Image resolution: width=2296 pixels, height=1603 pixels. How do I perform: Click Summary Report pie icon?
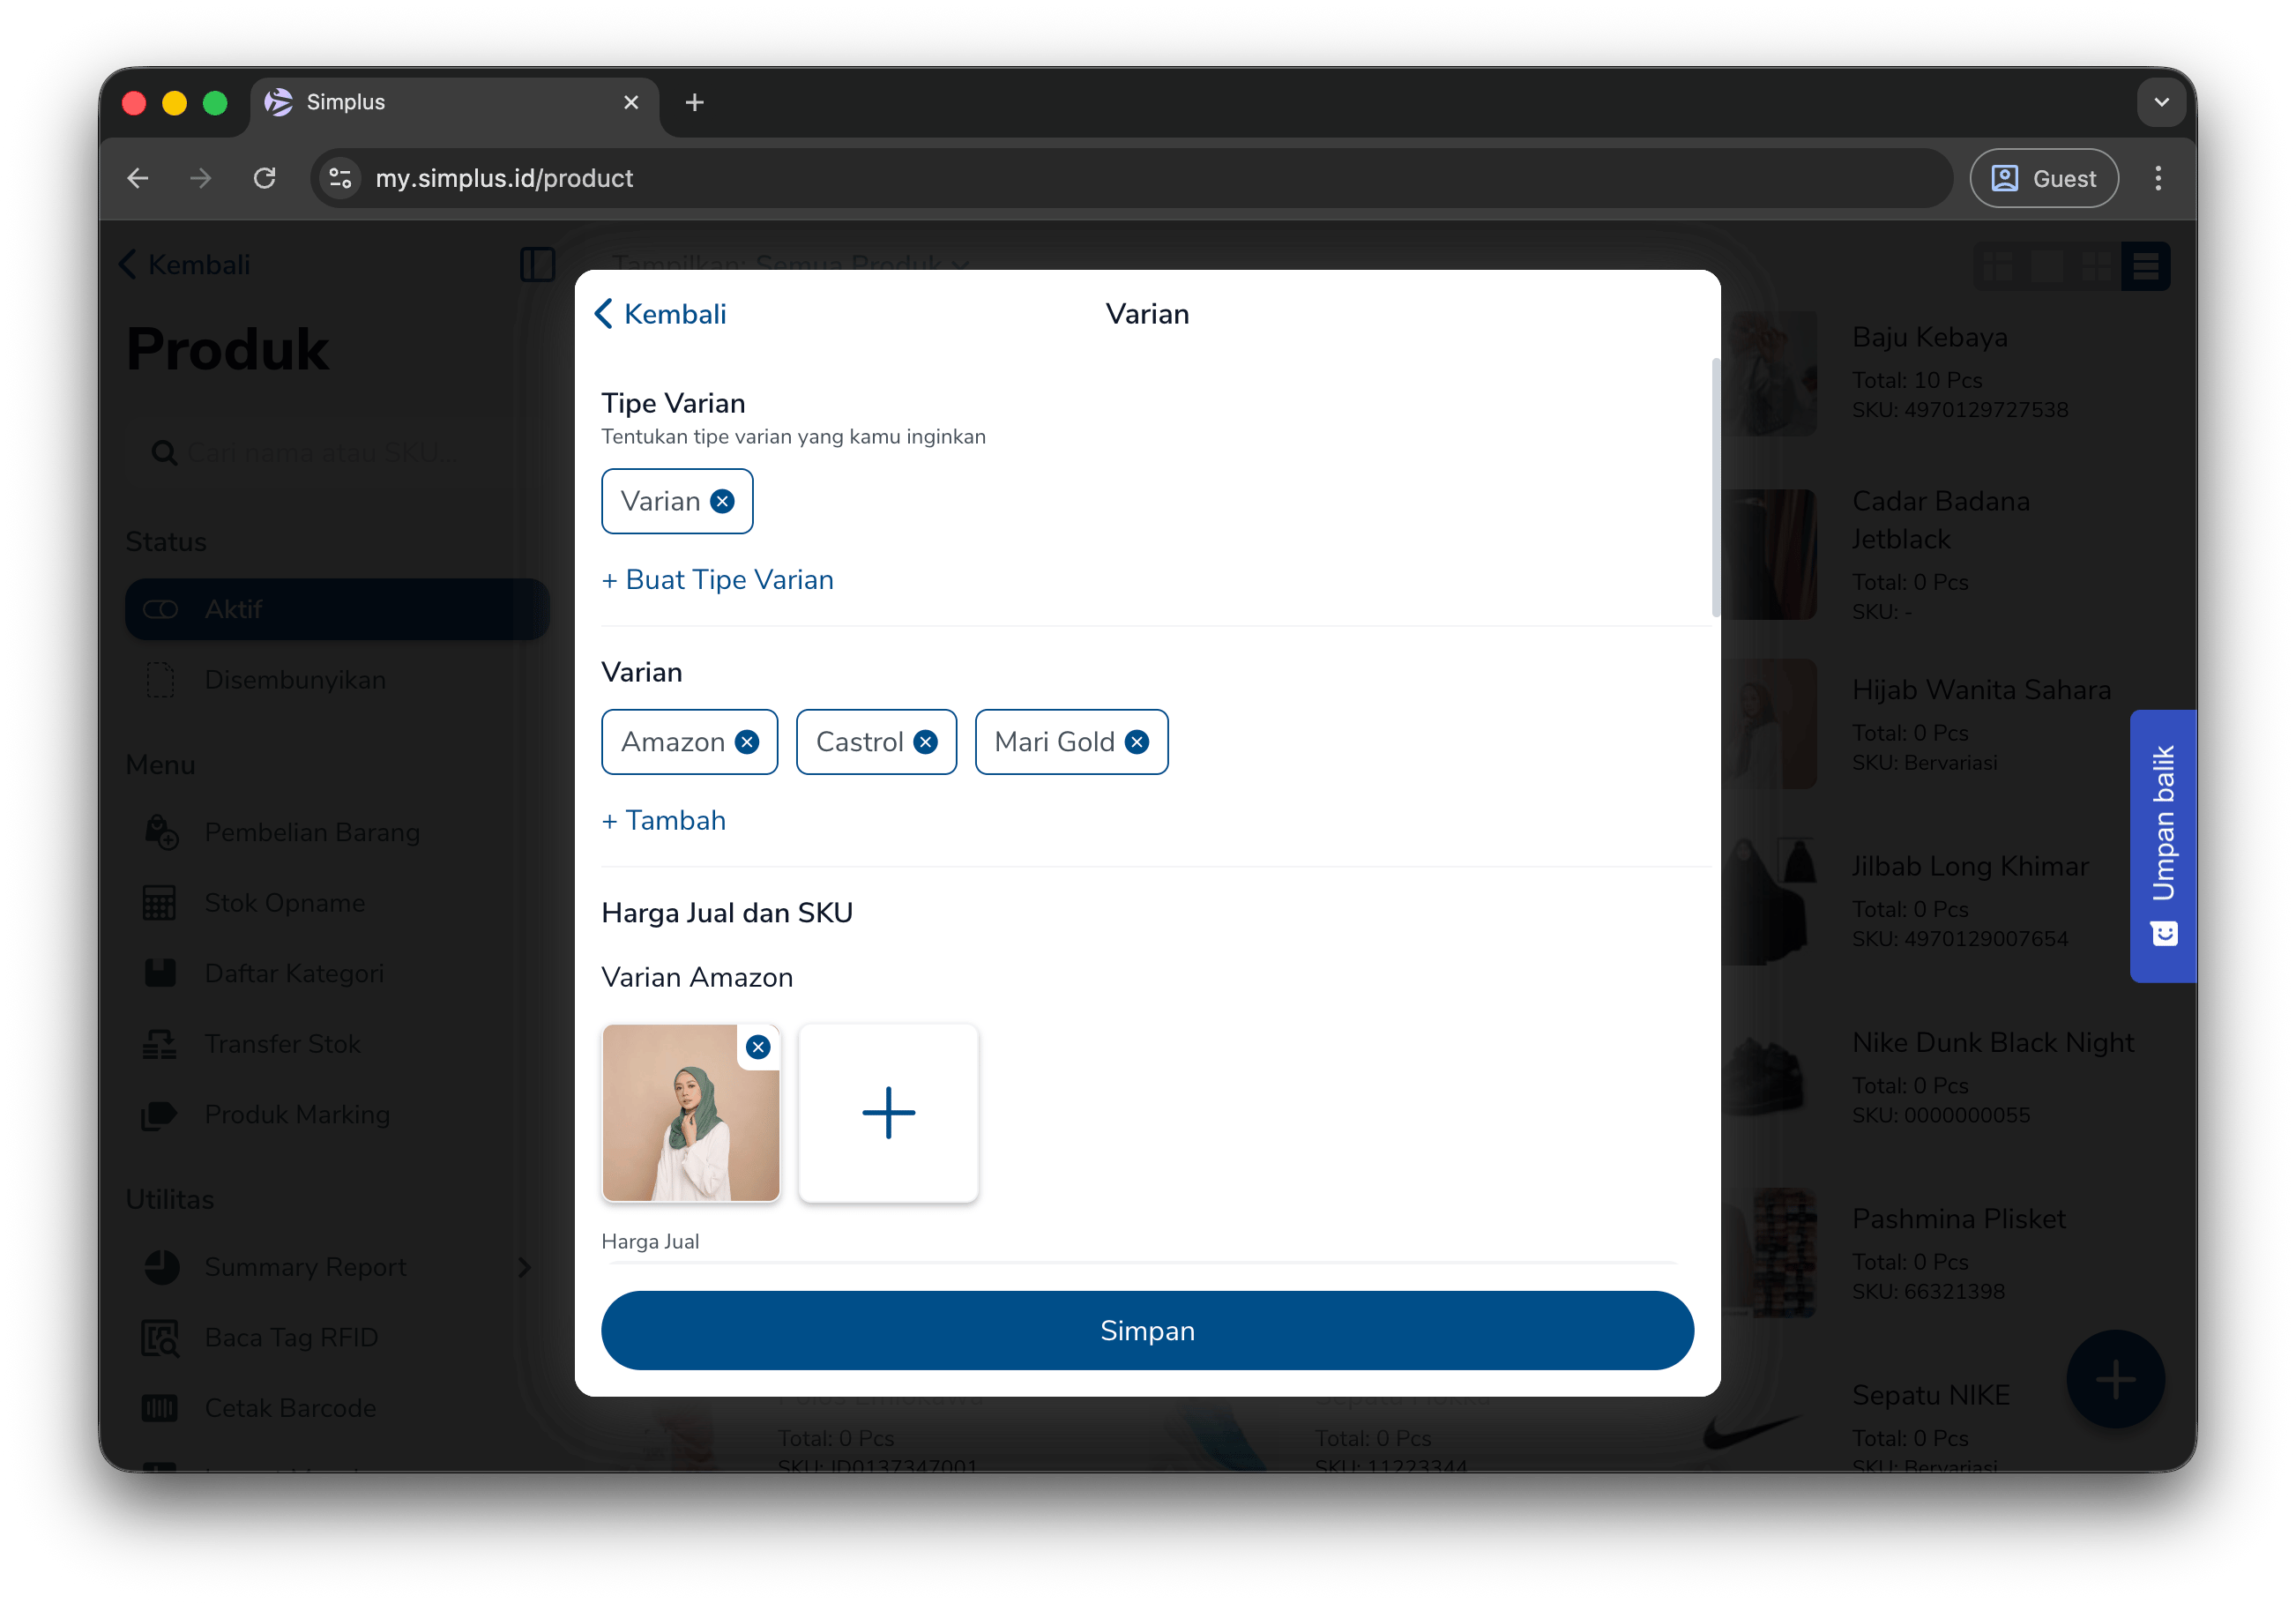161,1267
